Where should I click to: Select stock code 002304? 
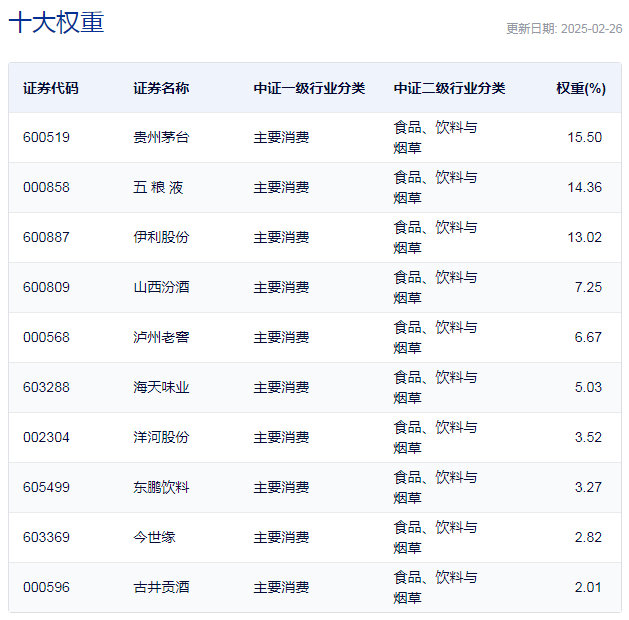[47, 437]
